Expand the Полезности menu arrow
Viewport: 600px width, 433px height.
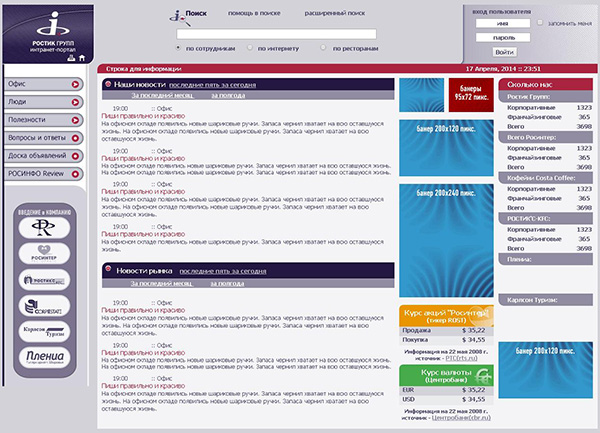click(x=75, y=120)
